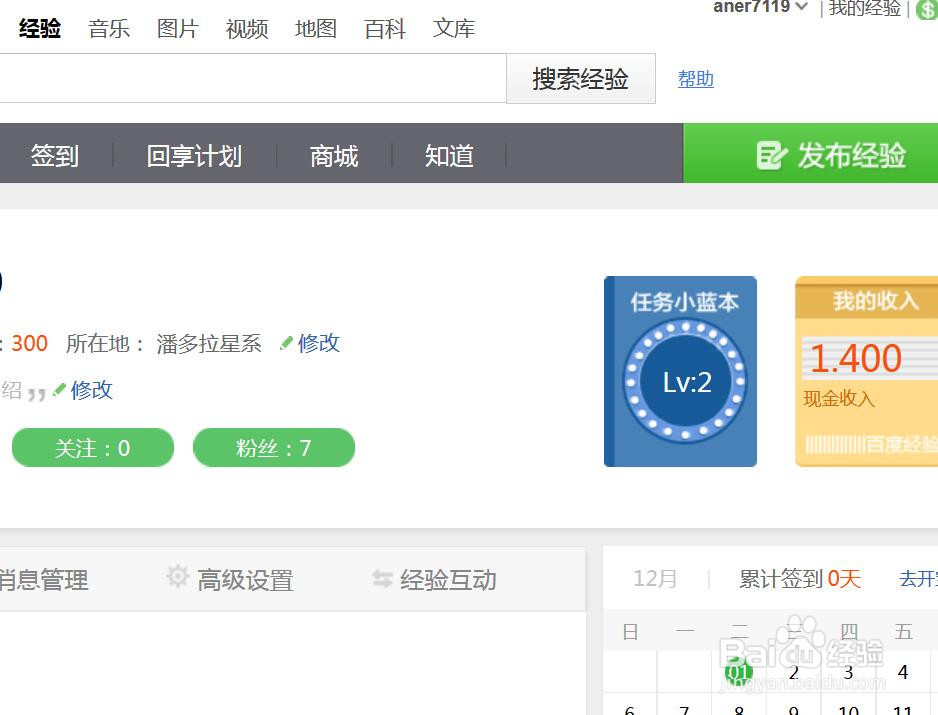Open 视频 in top navigation

click(246, 28)
